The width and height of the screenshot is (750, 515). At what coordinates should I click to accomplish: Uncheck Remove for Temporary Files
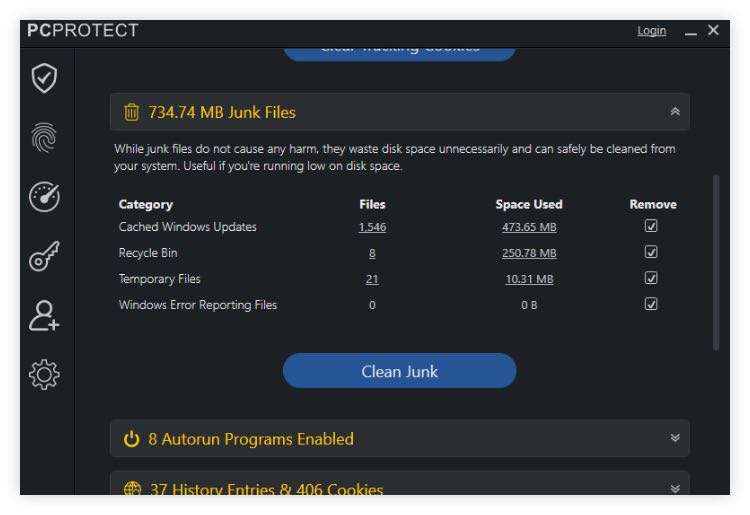(x=651, y=278)
